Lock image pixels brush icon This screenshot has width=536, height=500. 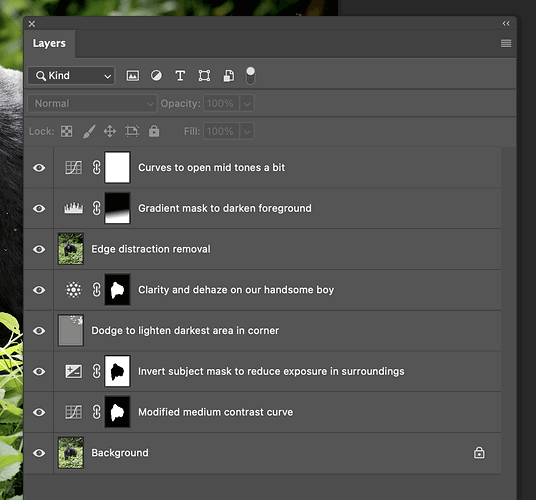tap(89, 131)
